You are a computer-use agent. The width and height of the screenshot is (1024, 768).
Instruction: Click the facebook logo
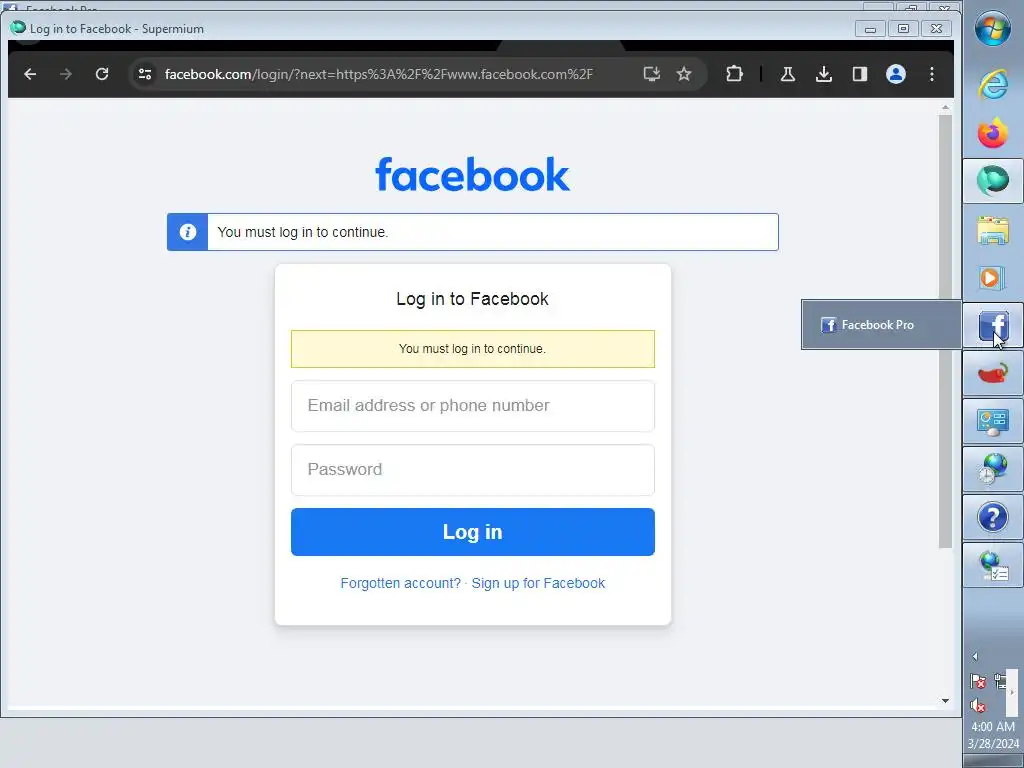tap(472, 174)
